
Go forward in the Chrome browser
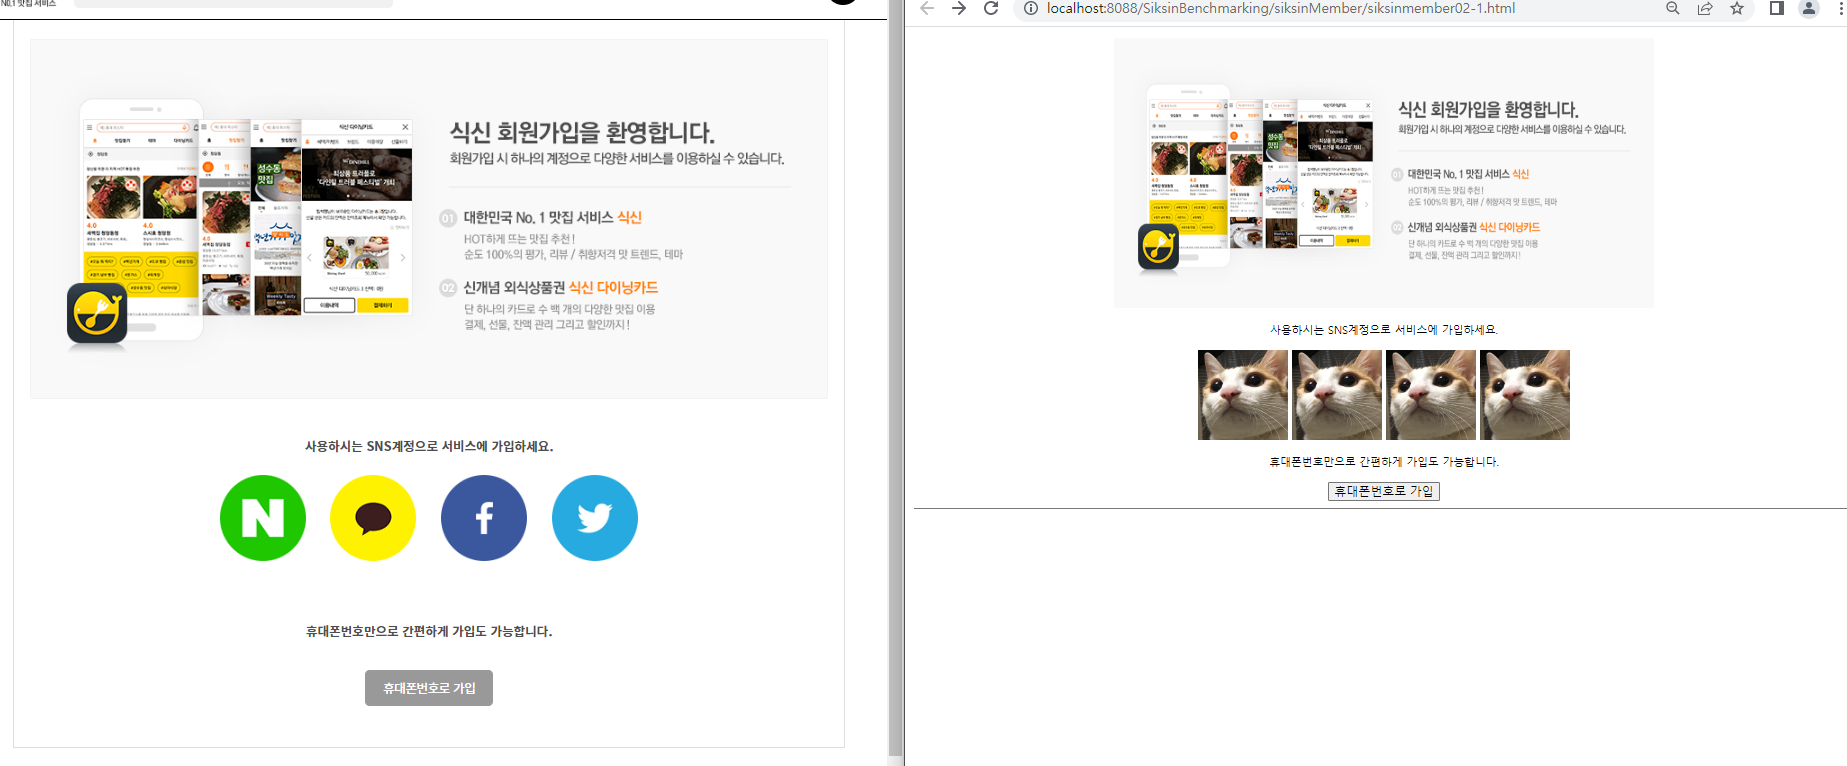[x=959, y=9]
